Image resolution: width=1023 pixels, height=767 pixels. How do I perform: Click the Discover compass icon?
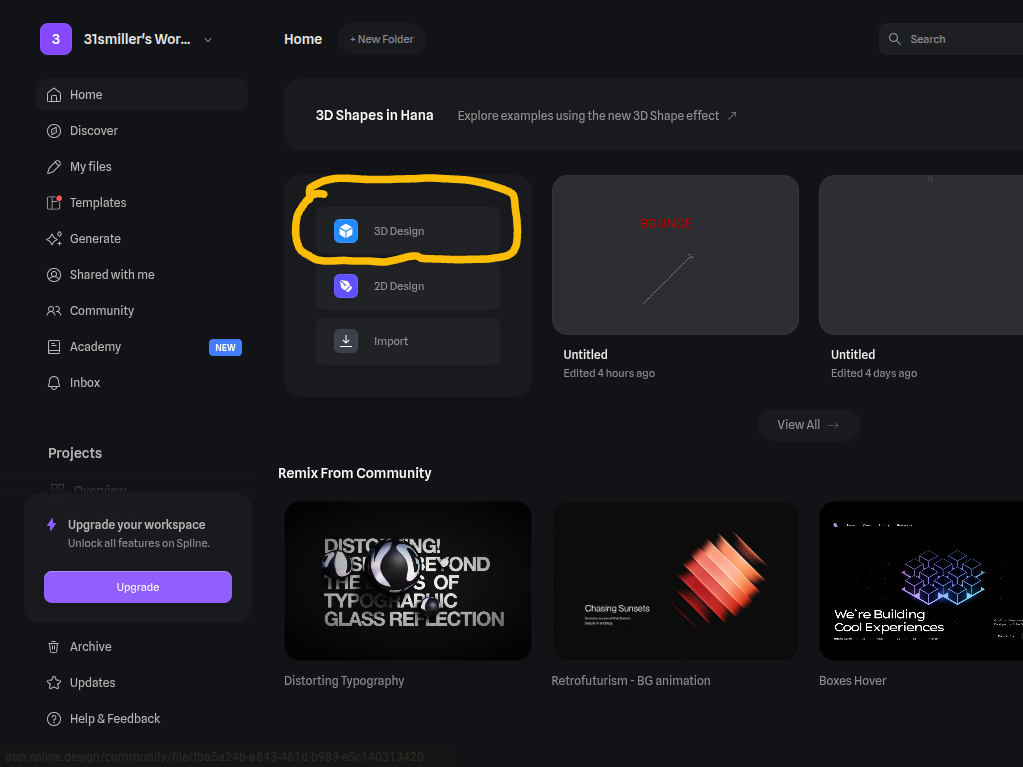[x=54, y=131]
